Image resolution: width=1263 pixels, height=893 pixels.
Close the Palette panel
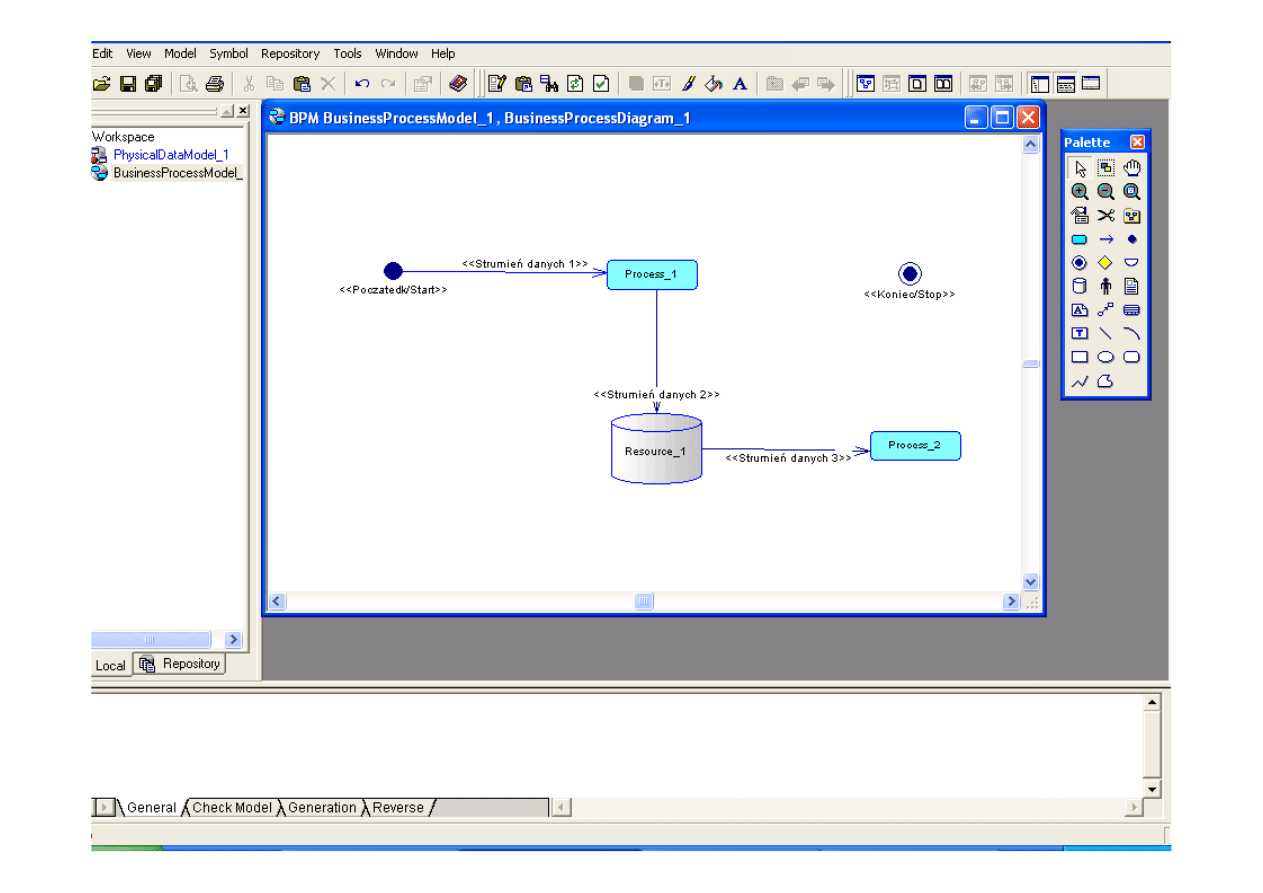pyautogui.click(x=1137, y=142)
